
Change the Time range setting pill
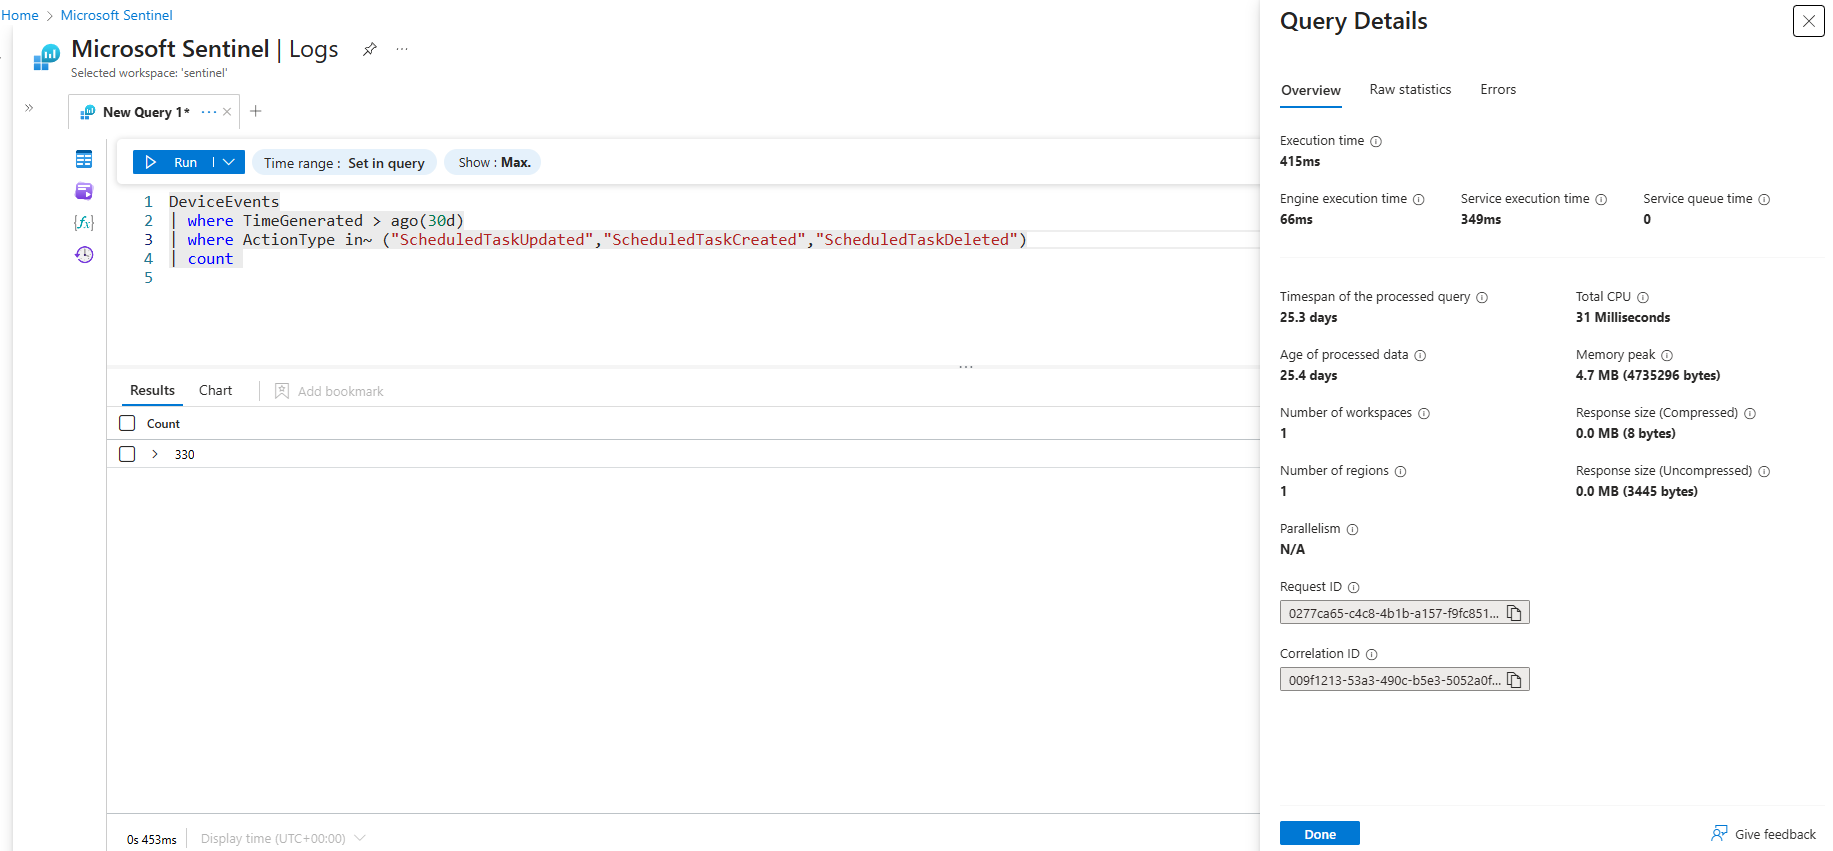click(x=344, y=163)
